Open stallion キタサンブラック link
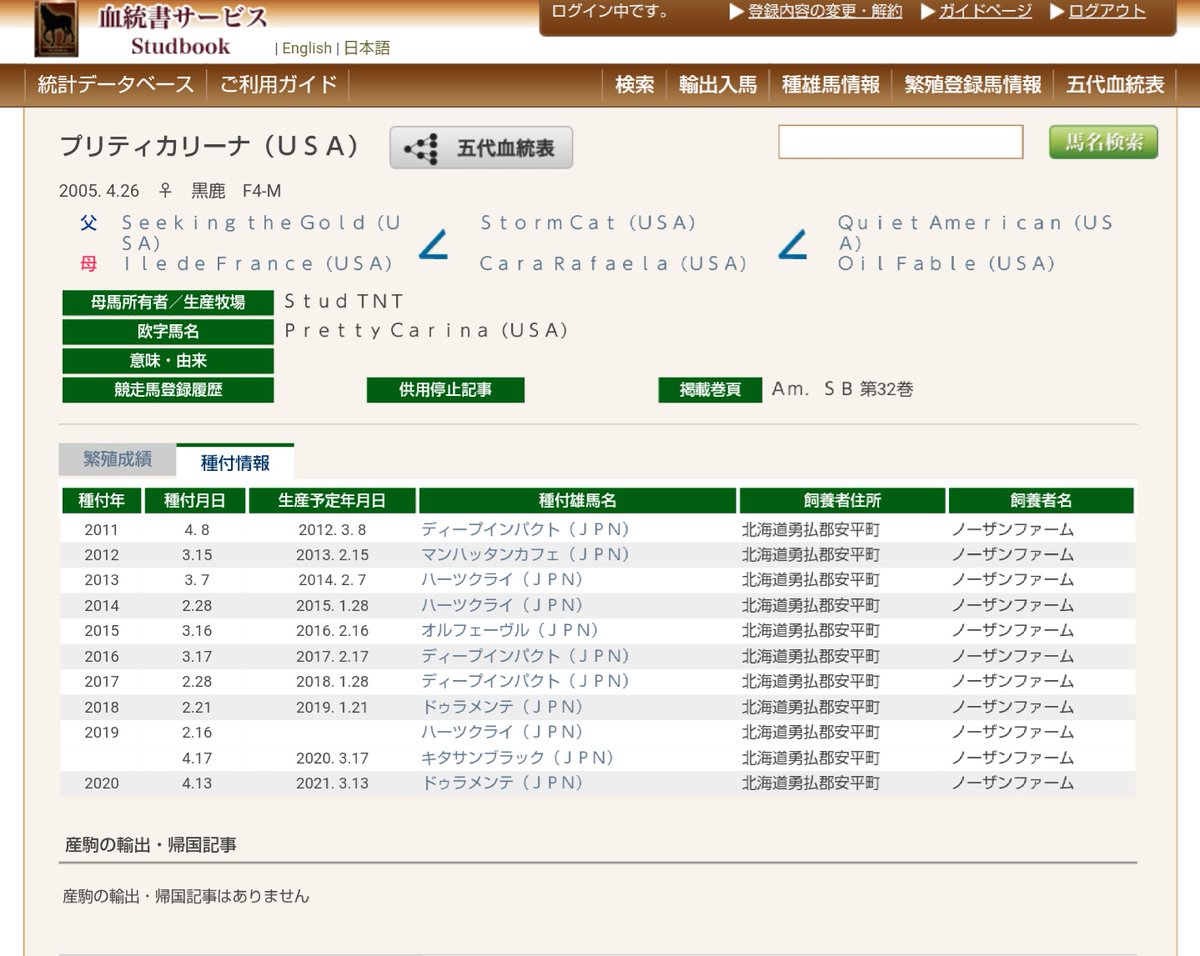 tap(518, 758)
